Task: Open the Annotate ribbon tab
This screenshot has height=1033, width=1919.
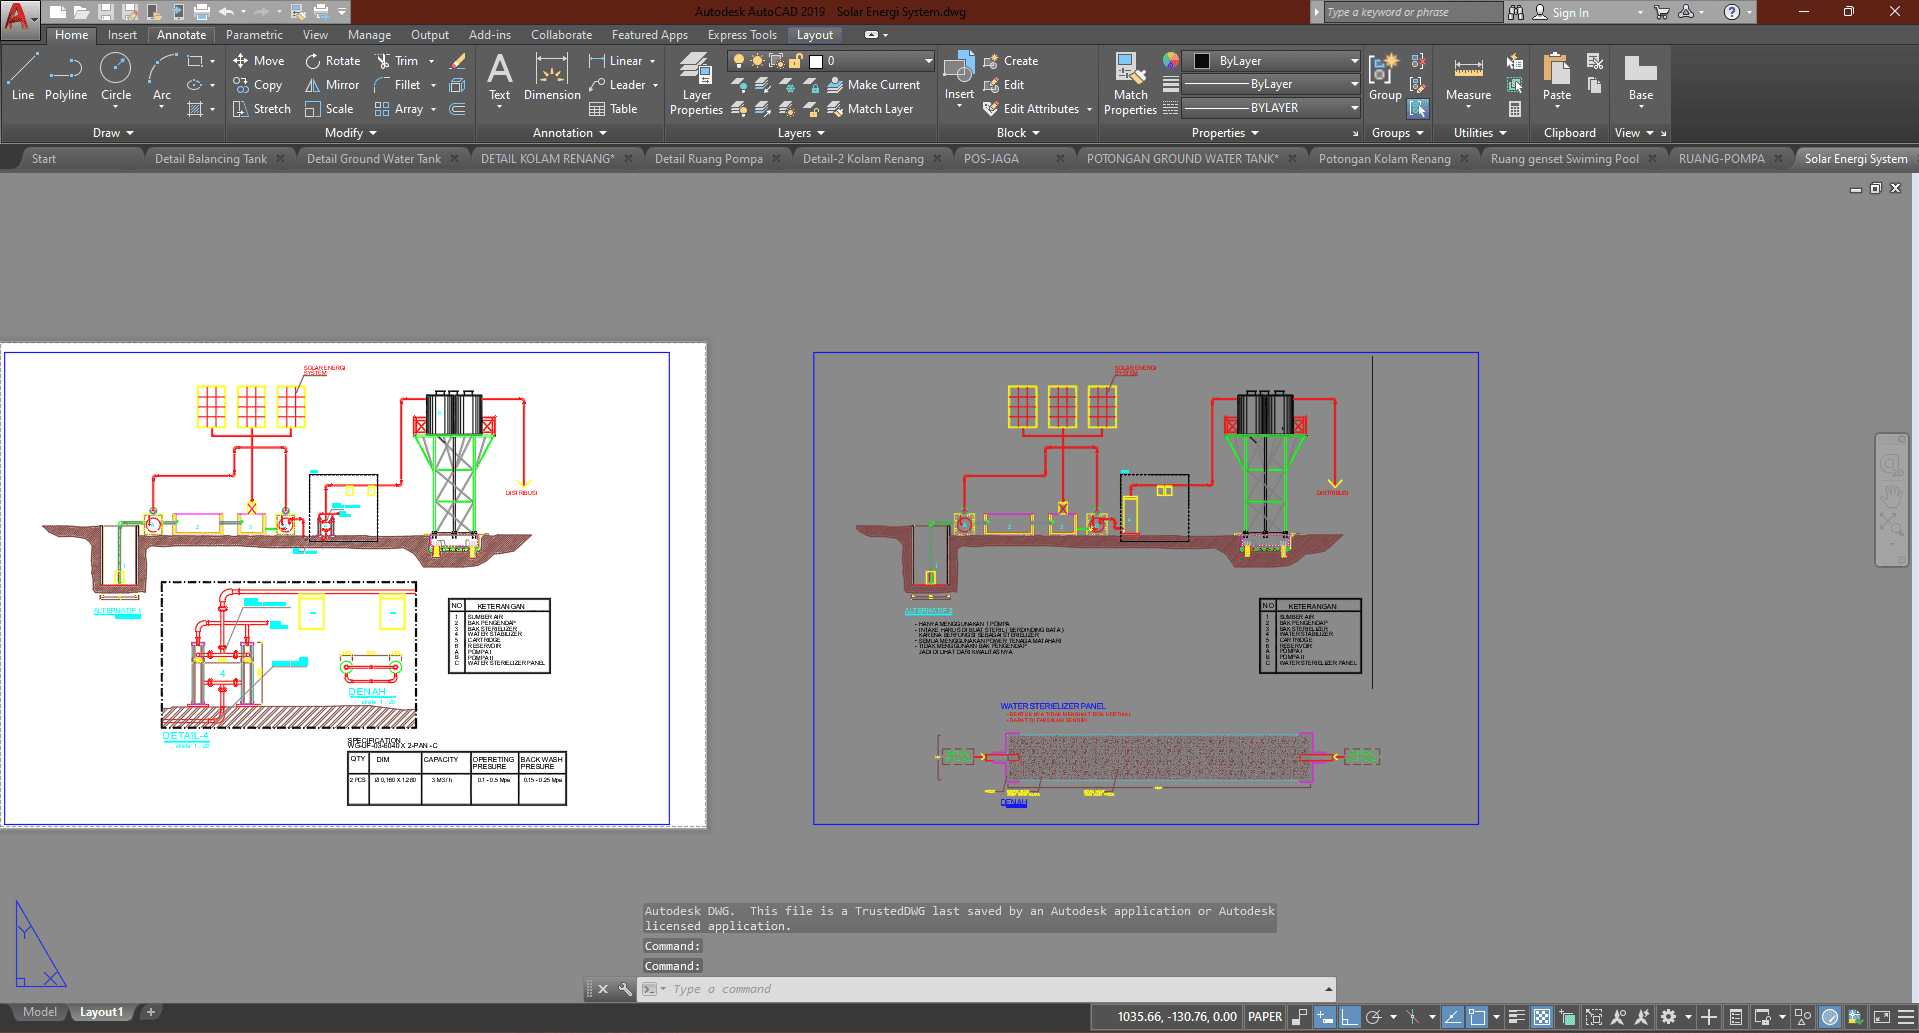Action: tap(181, 35)
